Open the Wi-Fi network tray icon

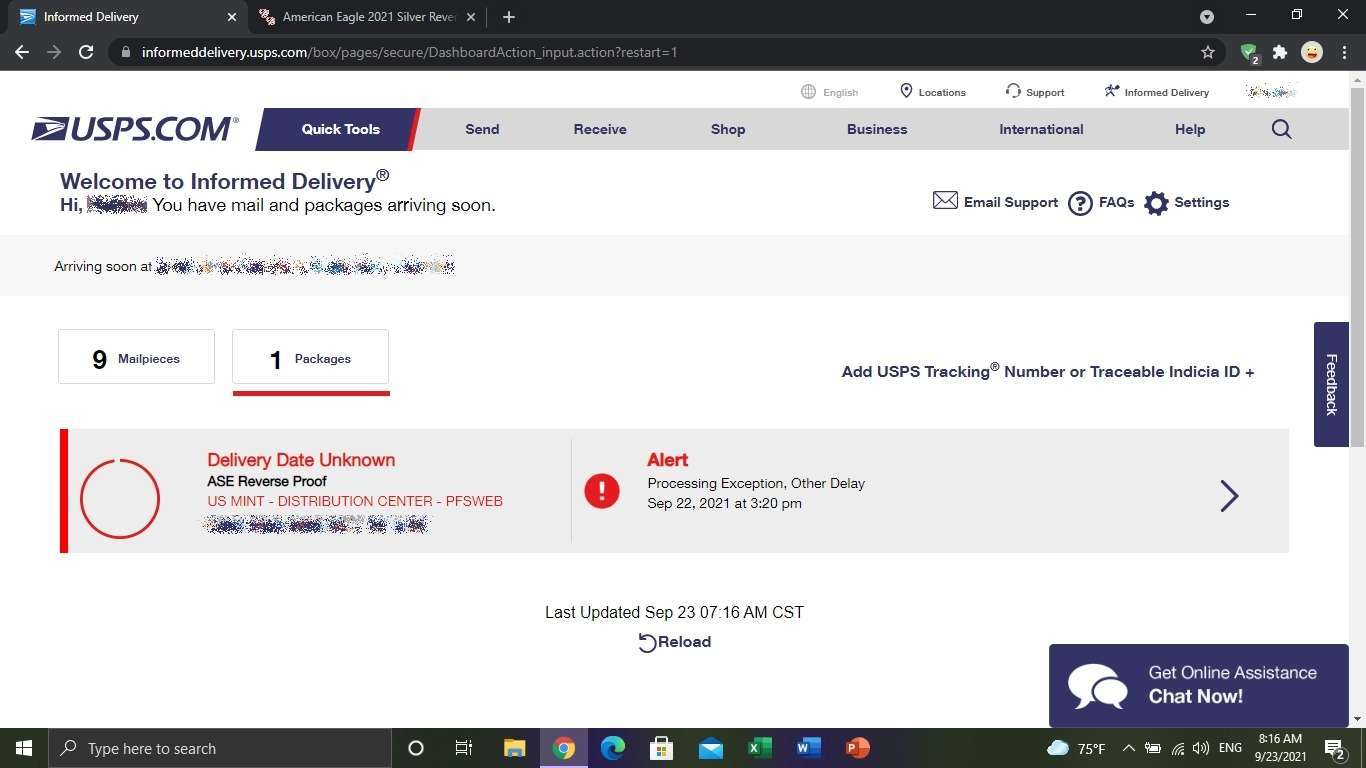pyautogui.click(x=1178, y=748)
